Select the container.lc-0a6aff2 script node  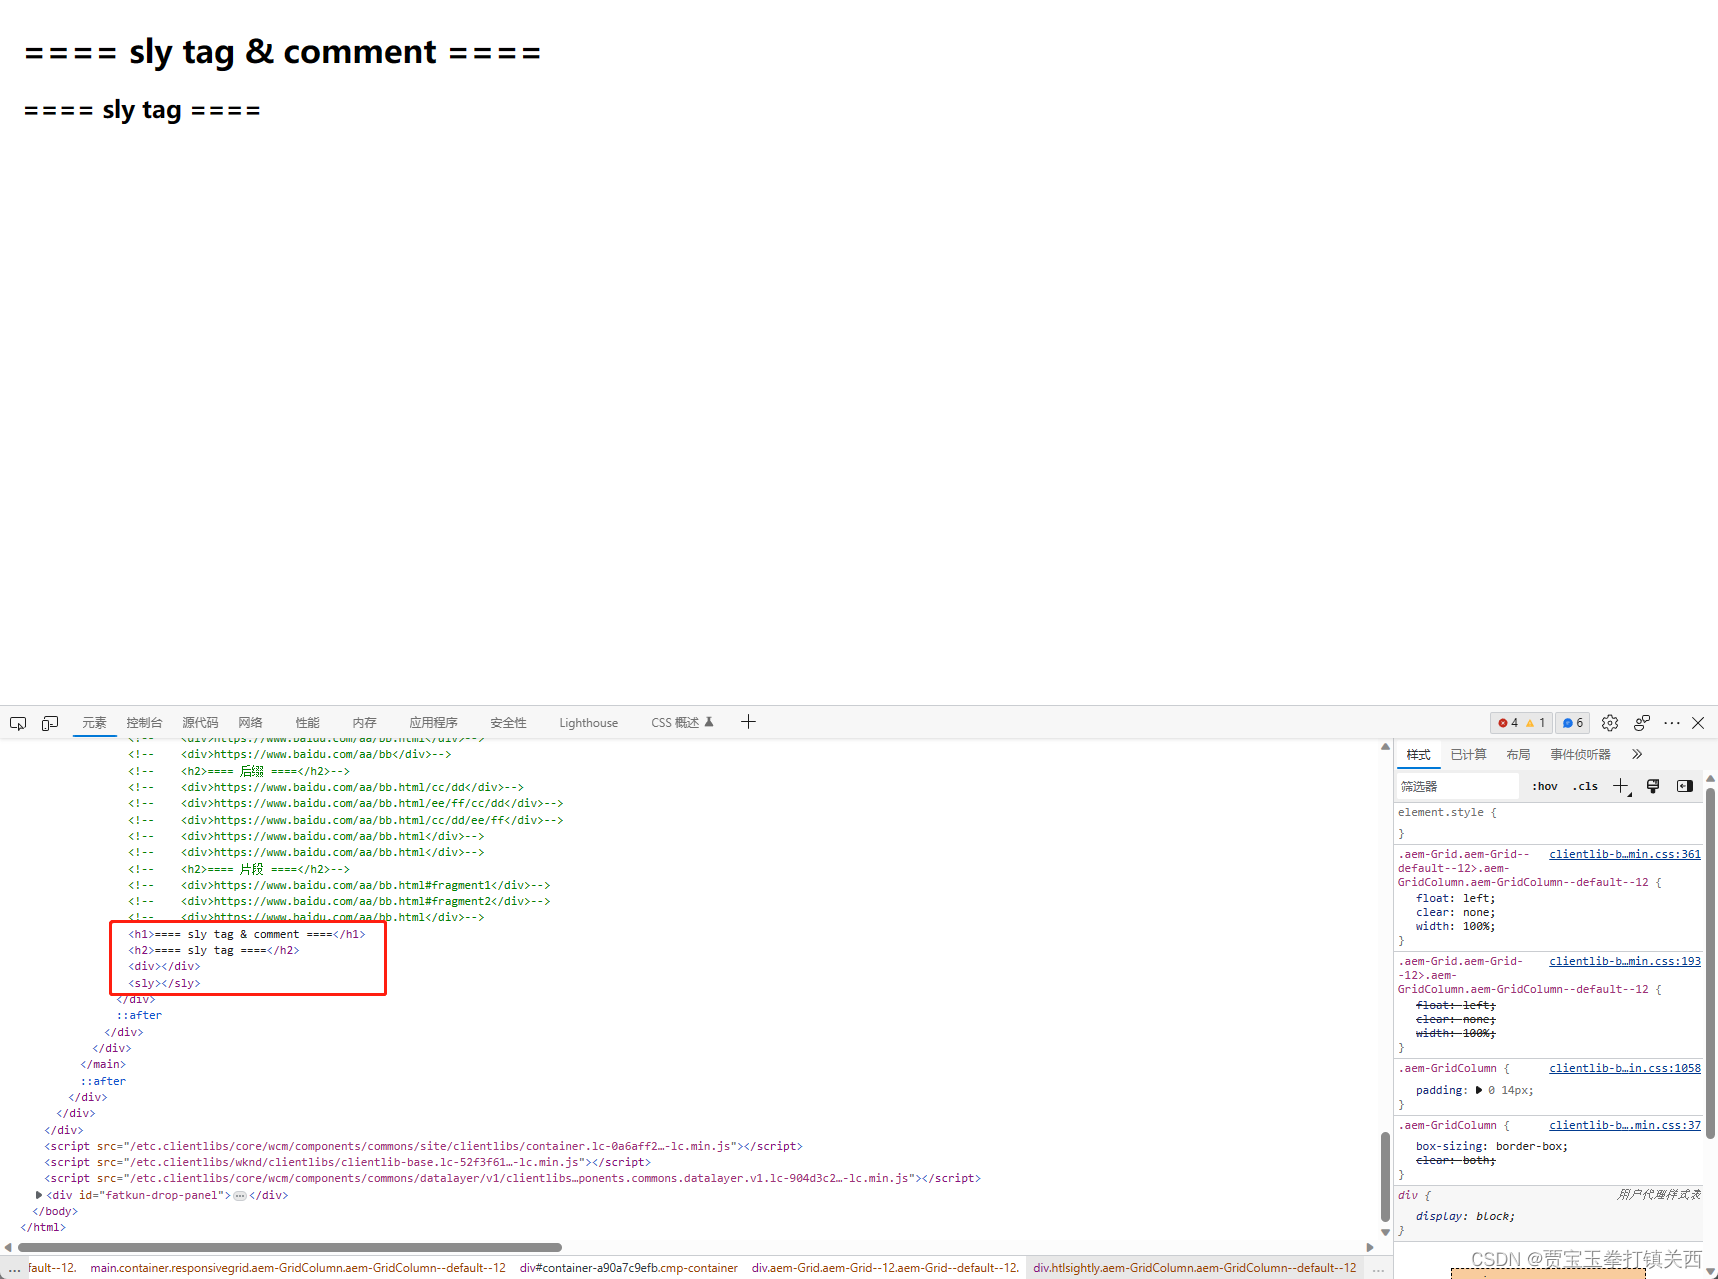coord(423,1147)
